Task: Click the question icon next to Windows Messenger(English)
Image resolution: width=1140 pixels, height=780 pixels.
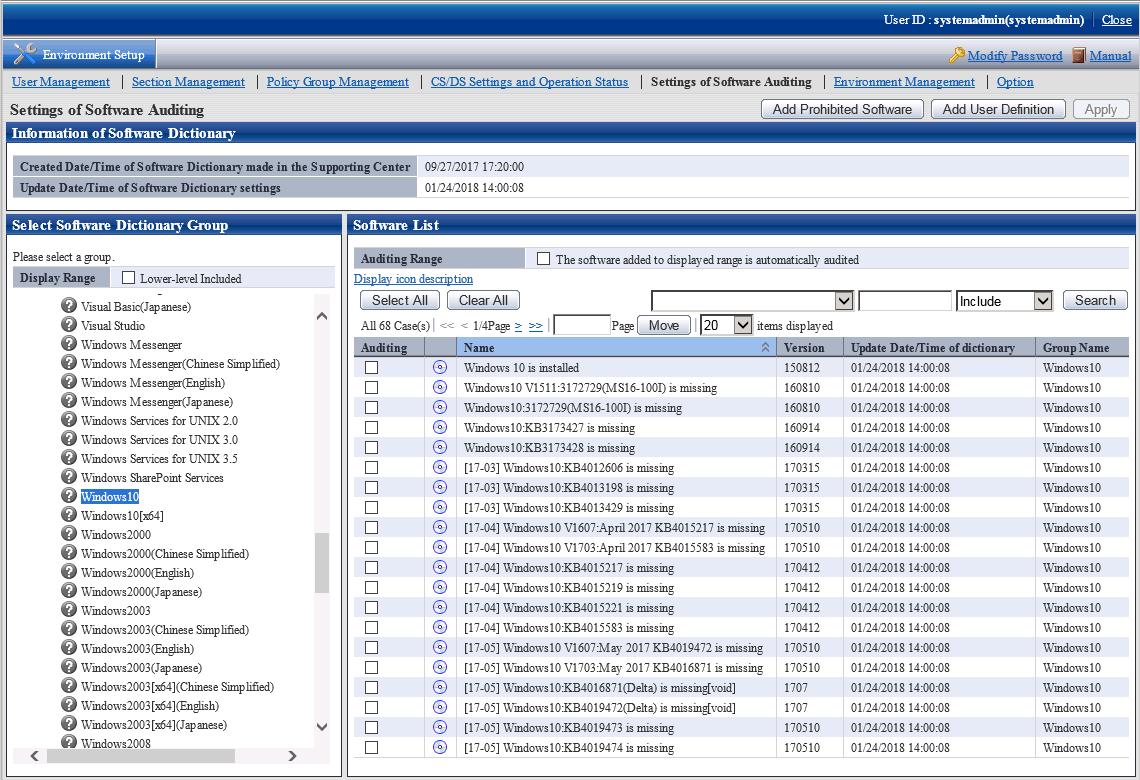Action: [69, 382]
